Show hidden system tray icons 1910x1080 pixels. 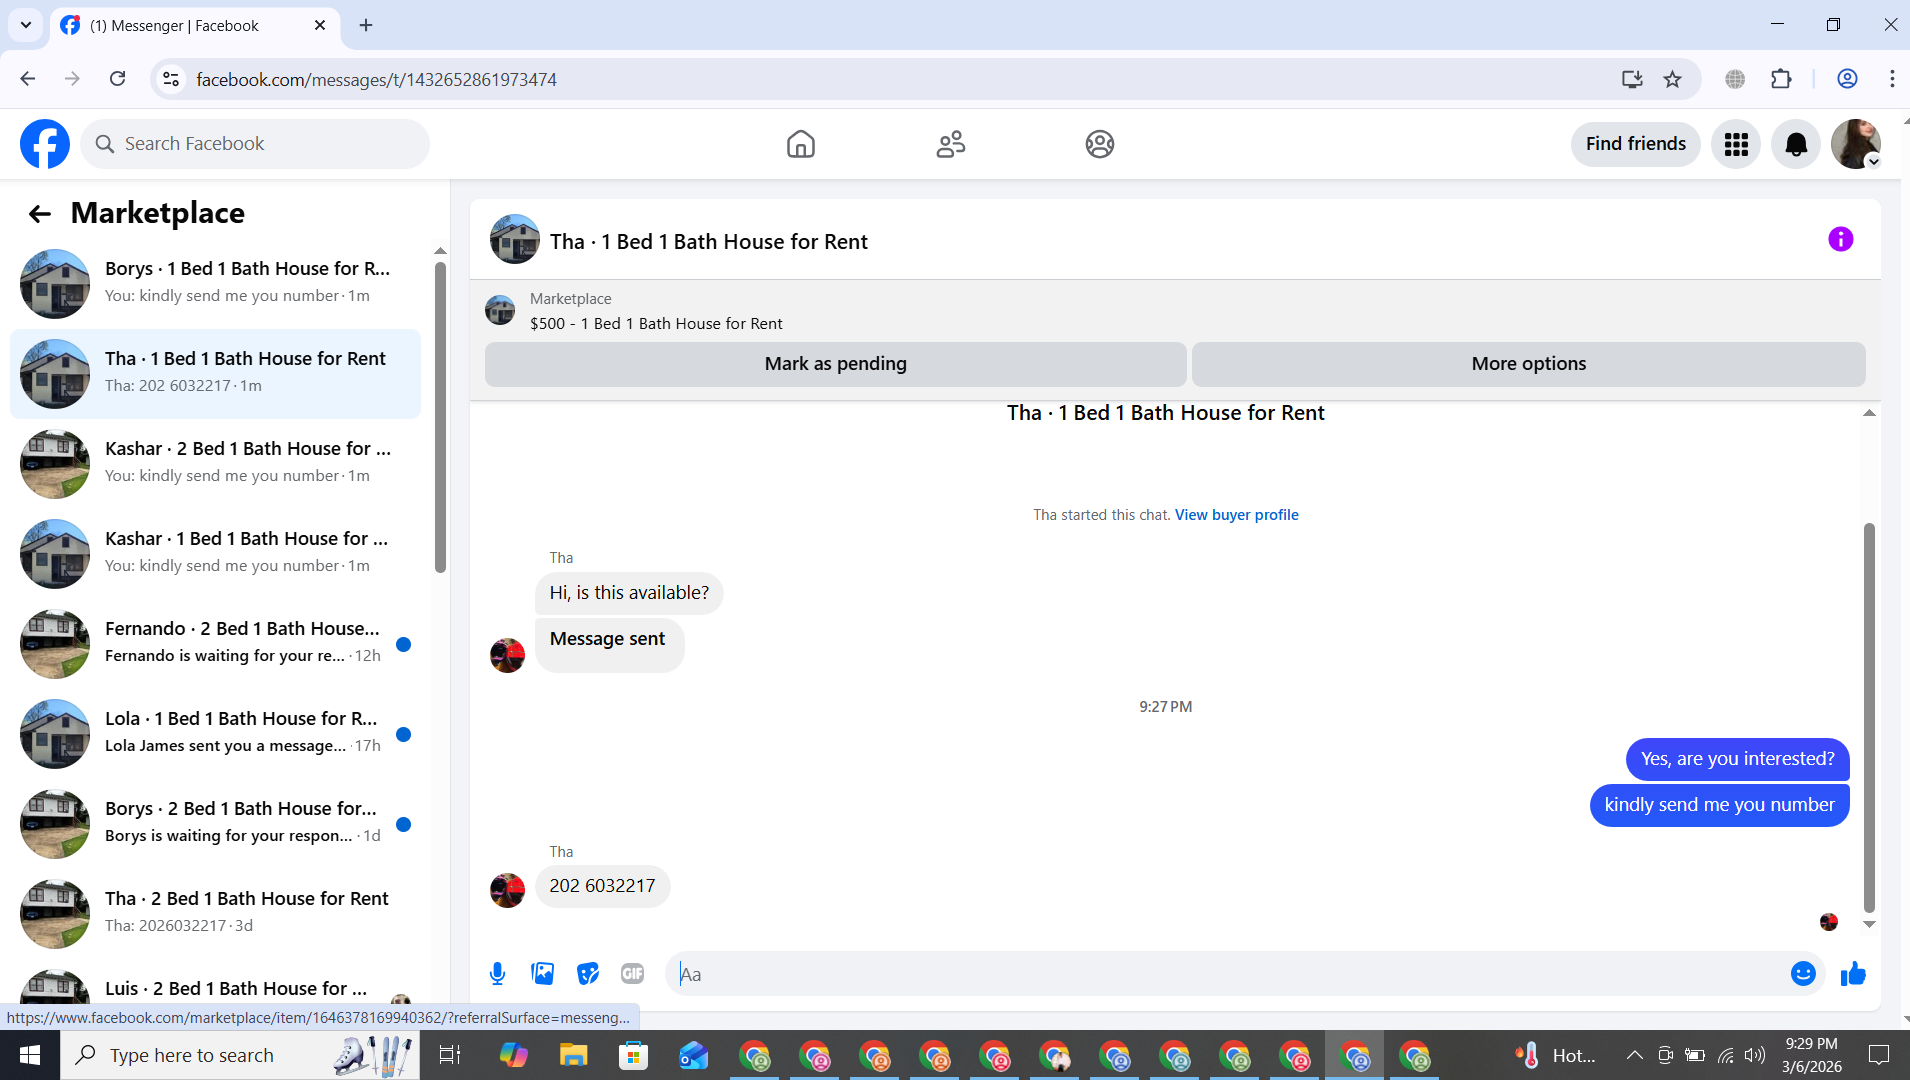click(x=1634, y=1055)
